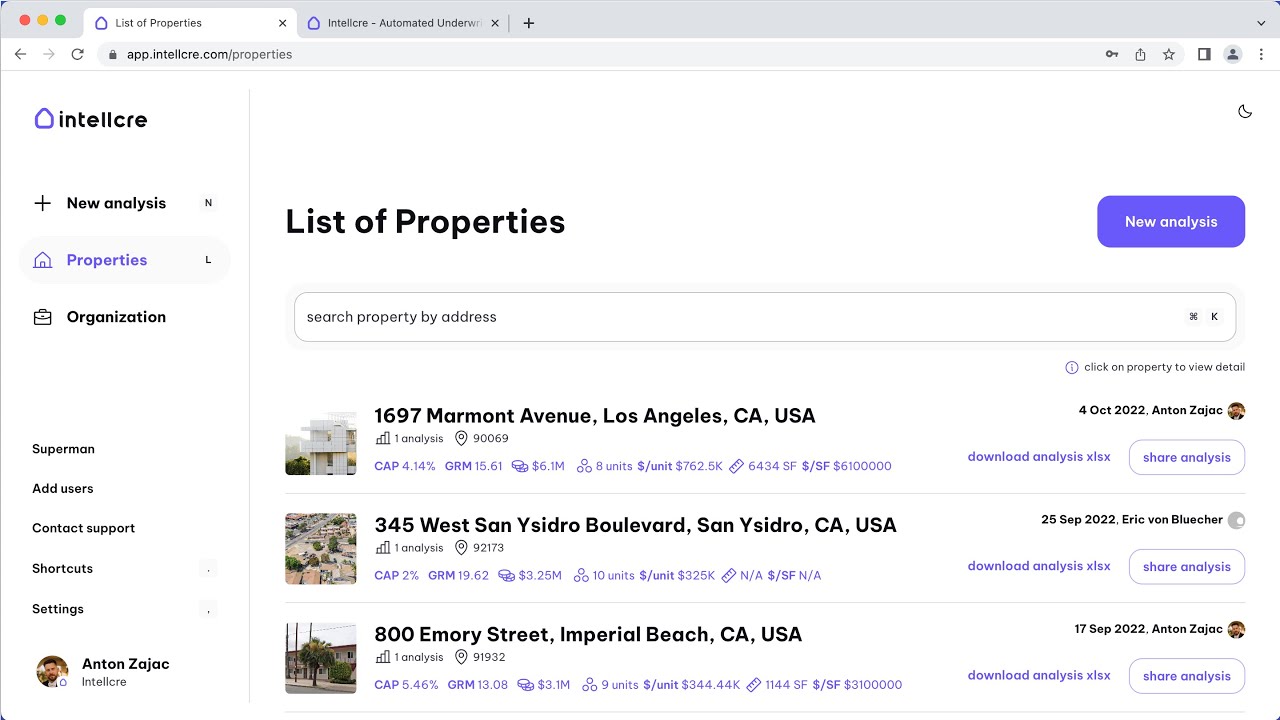Share analysis for 800 Emory Street
Image resolution: width=1280 pixels, height=720 pixels.
tap(1187, 676)
